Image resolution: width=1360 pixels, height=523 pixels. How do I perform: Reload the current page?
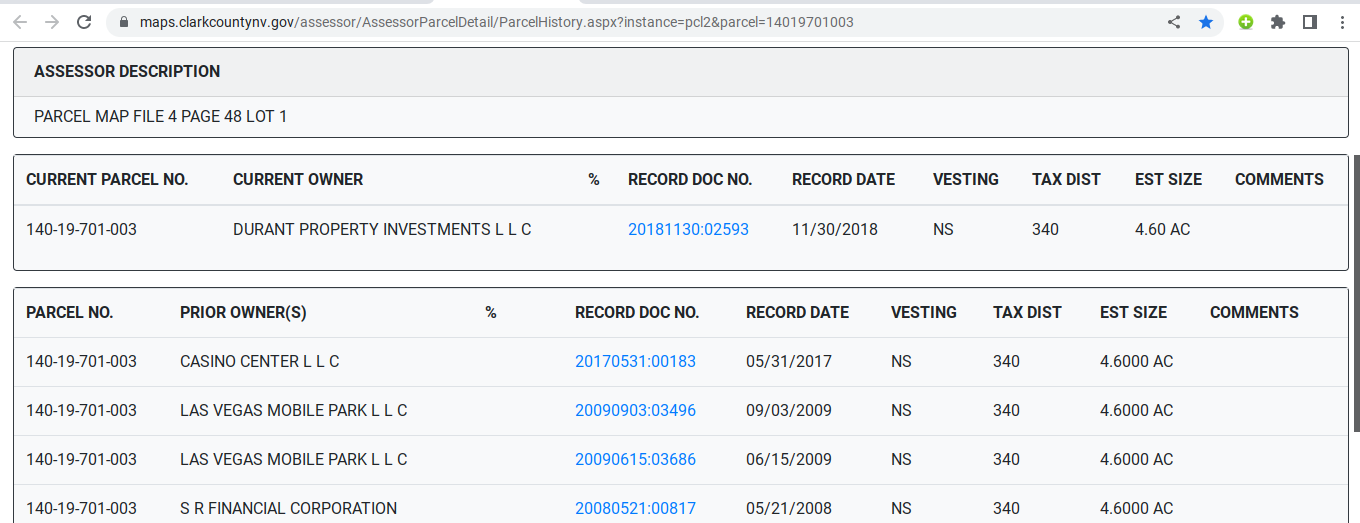[85, 22]
